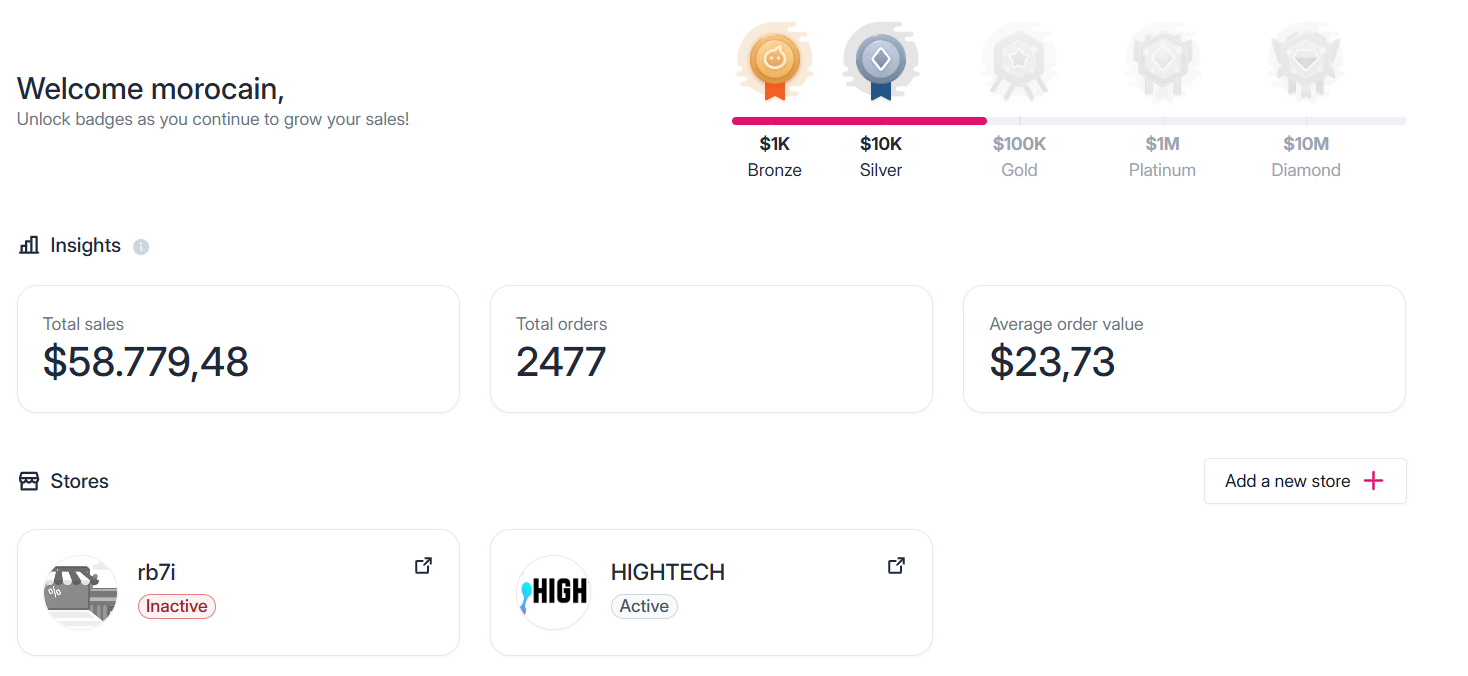Click the Insights info icon
This screenshot has height=676, width=1468.
pyautogui.click(x=141, y=247)
